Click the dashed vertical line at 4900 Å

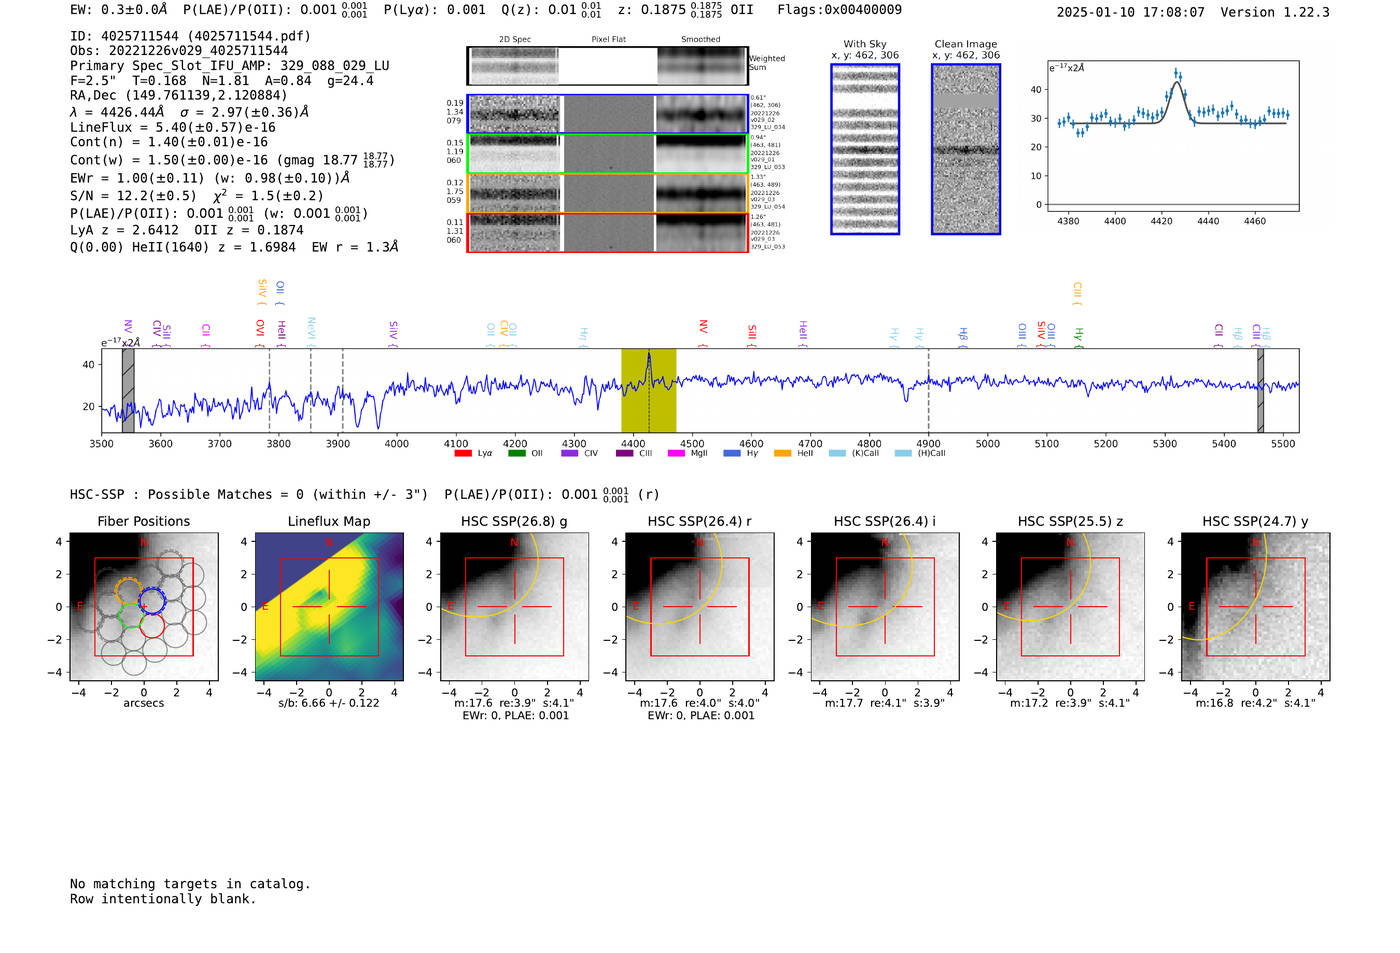[929, 391]
